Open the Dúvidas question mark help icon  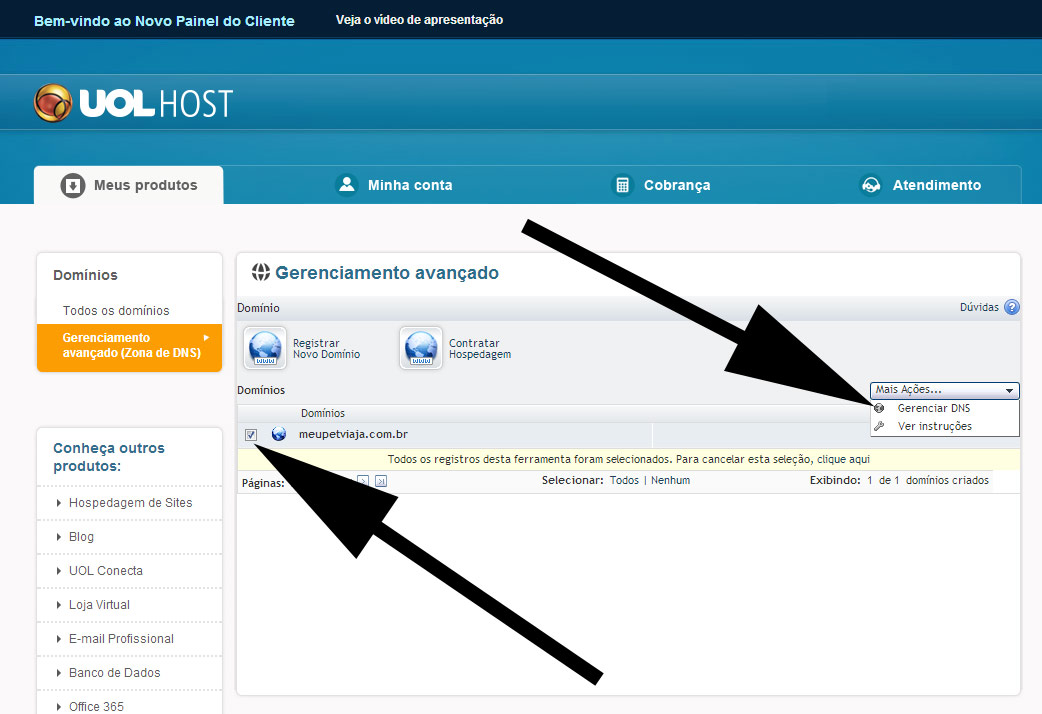[x=1011, y=307]
